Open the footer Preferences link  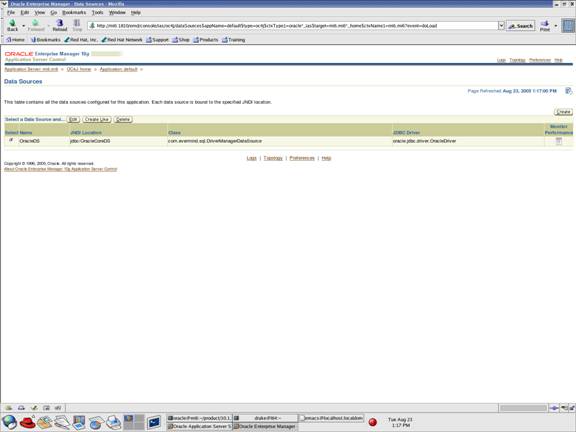pyautogui.click(x=302, y=158)
